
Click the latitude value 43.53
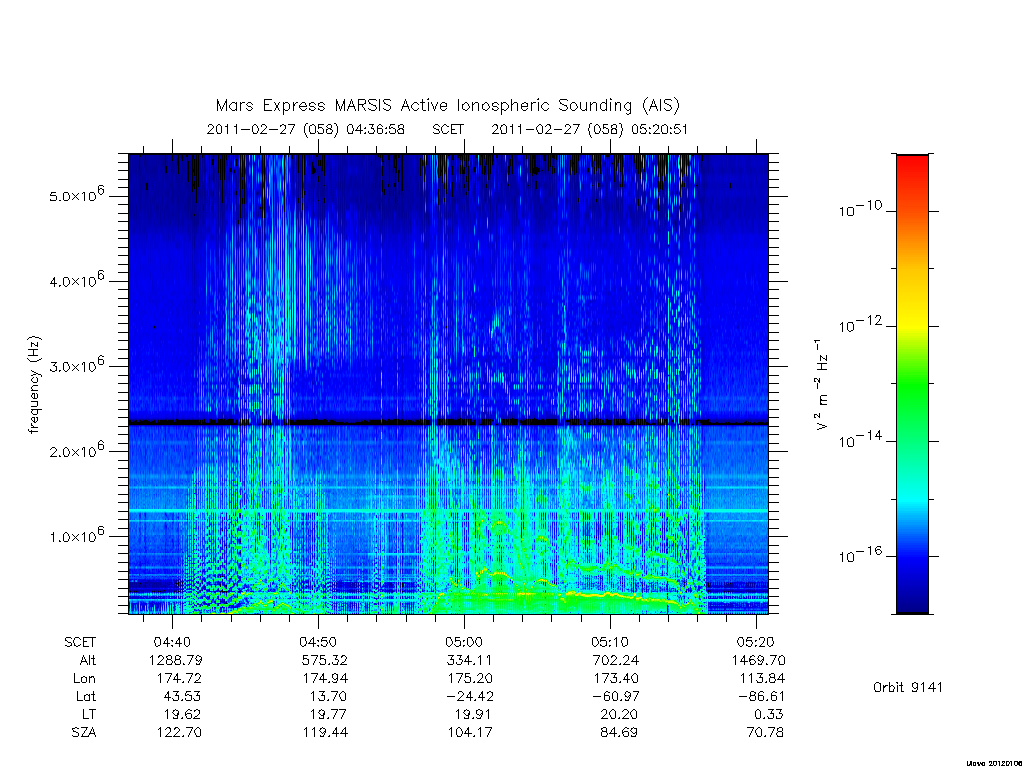pyautogui.click(x=182, y=696)
